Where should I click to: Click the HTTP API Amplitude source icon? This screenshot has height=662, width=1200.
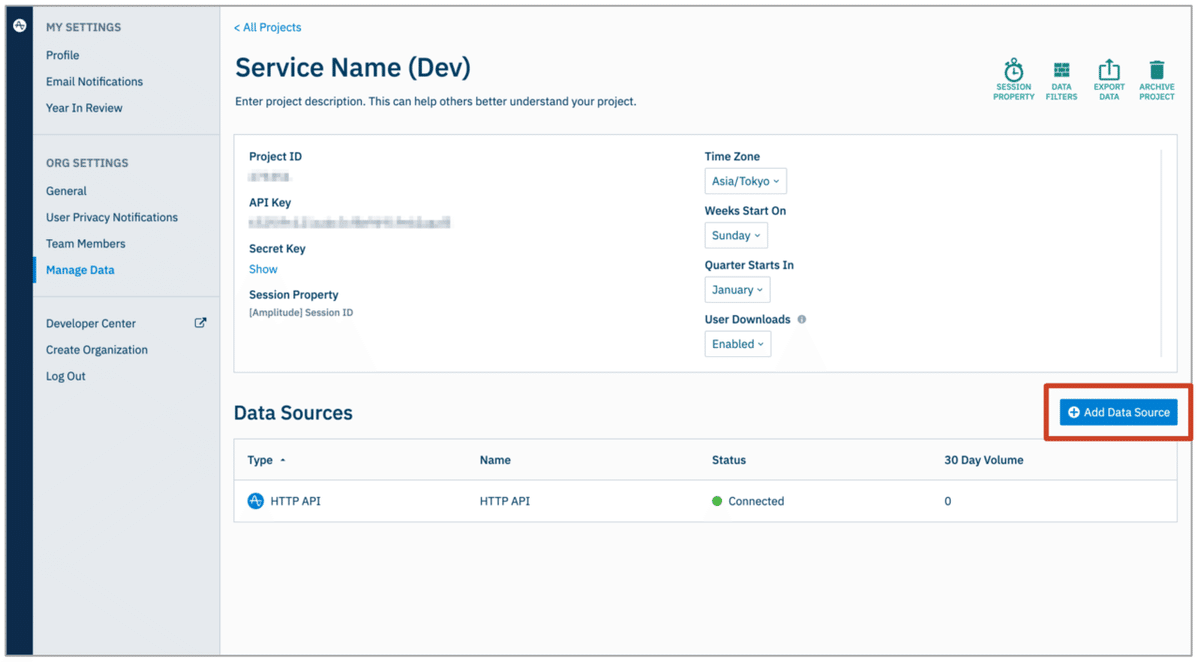coord(256,501)
